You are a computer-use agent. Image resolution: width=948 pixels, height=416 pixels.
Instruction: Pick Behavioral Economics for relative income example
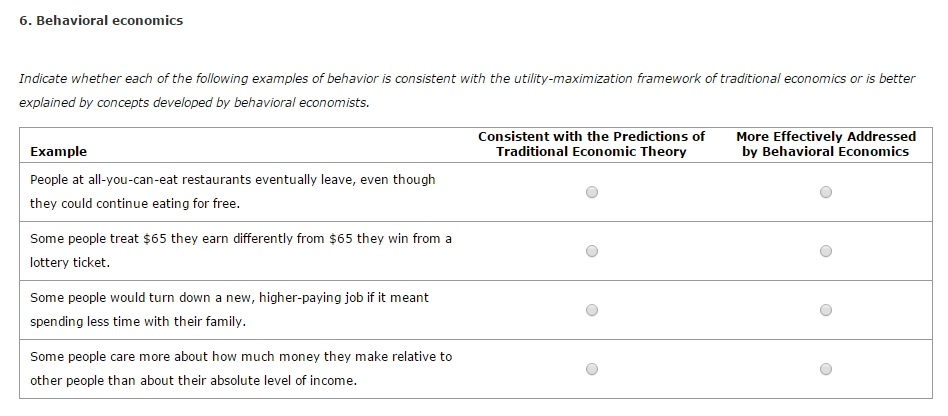[826, 369]
